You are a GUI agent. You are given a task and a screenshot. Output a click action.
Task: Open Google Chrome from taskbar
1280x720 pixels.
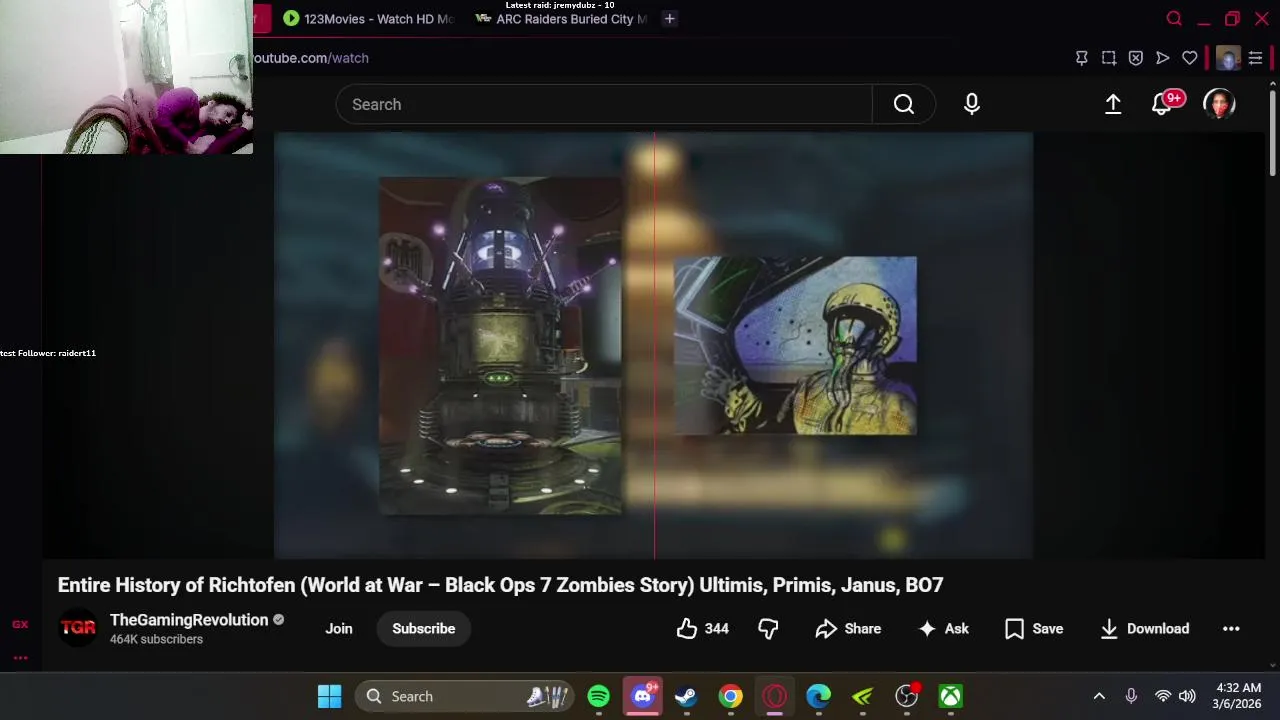click(x=731, y=696)
